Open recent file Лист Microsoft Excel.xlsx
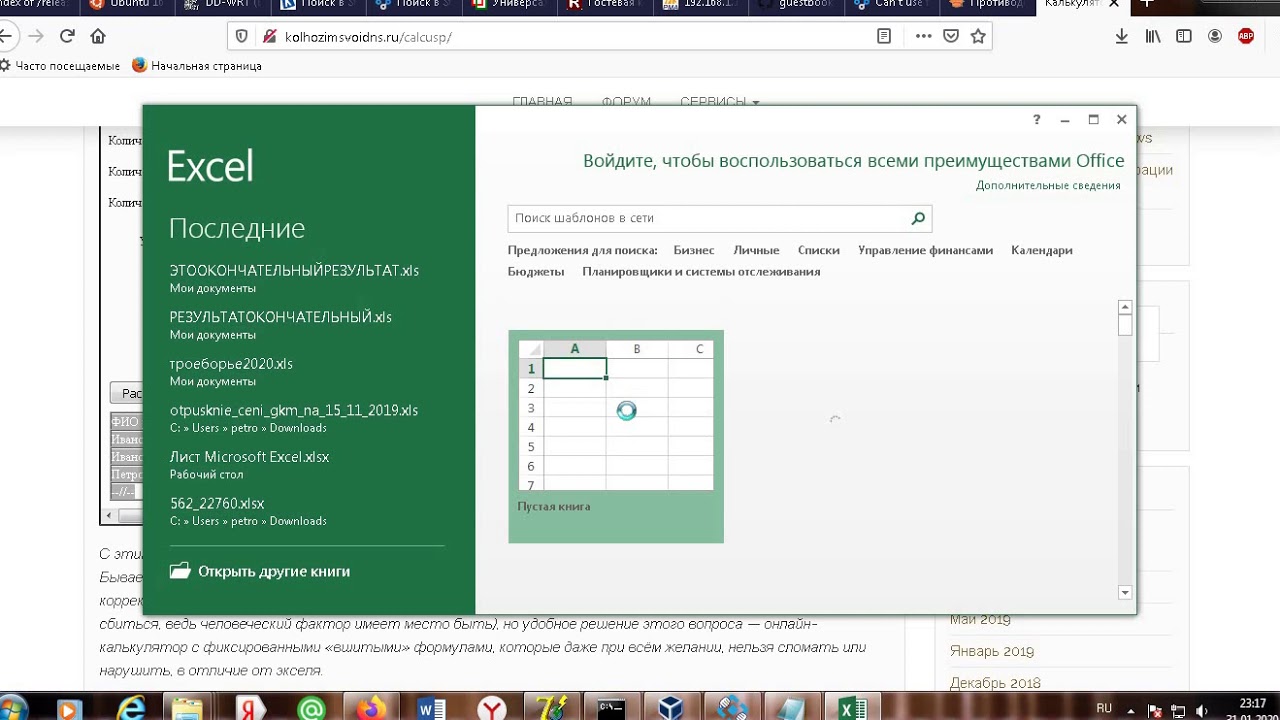The image size is (1280, 720). point(249,464)
